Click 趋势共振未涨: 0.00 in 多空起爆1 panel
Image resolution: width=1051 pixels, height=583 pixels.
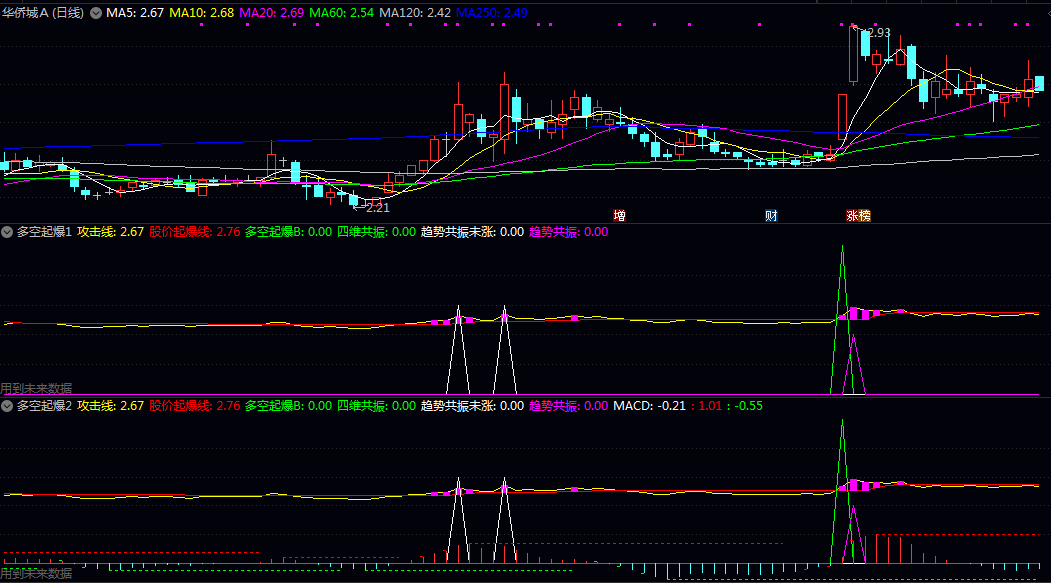473,232
